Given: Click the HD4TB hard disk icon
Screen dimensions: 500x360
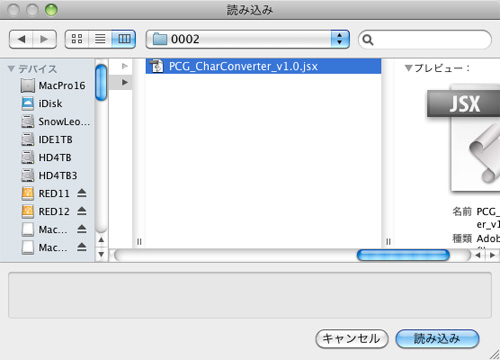Looking at the screenshot, I should 28,157.
